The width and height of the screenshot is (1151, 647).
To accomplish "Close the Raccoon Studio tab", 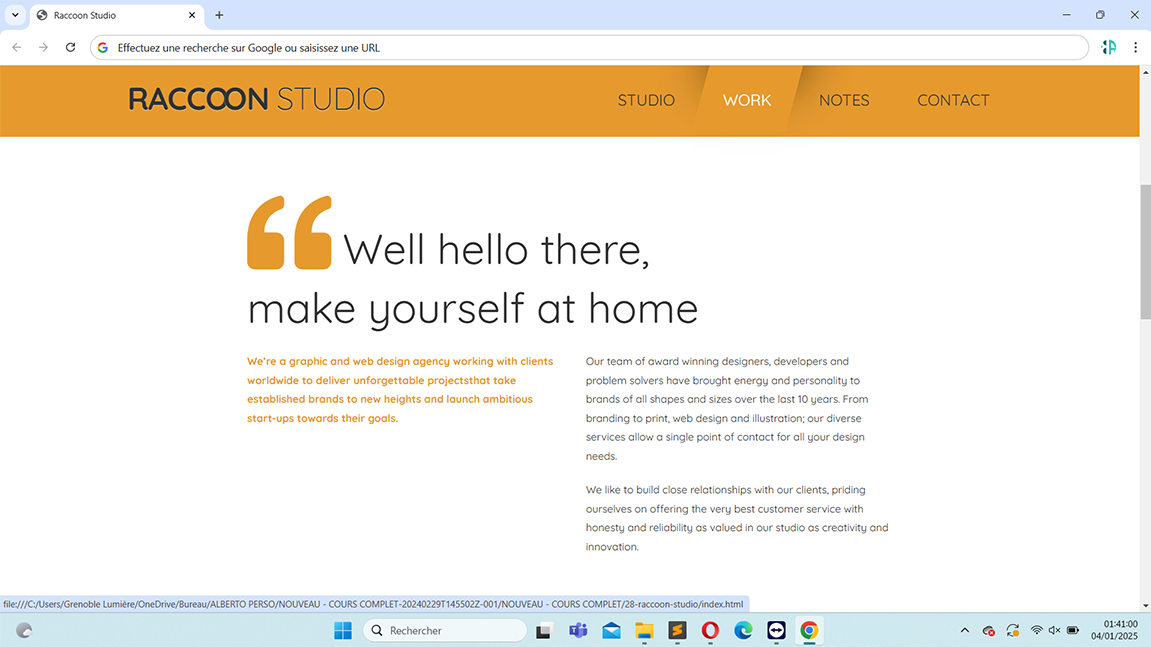I will click(192, 15).
